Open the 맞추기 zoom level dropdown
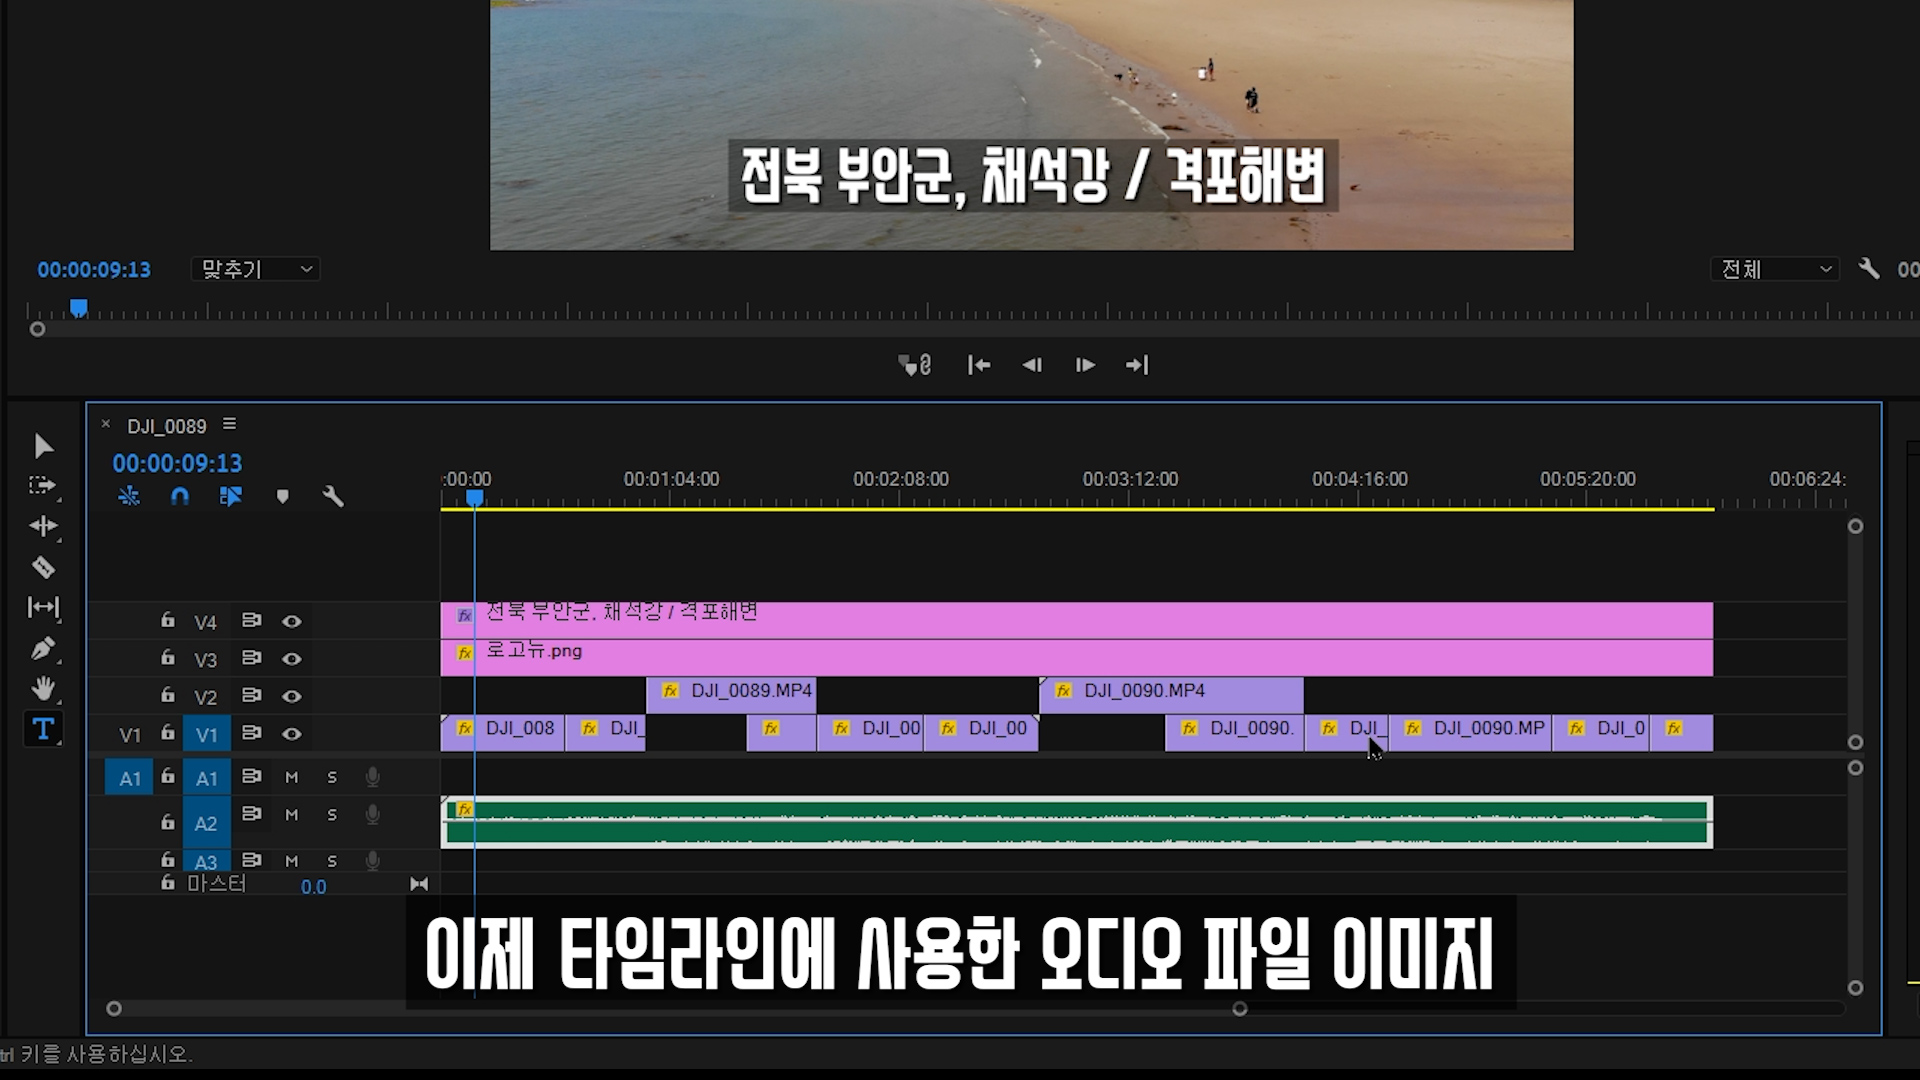Image resolution: width=1920 pixels, height=1080 pixels. pyautogui.click(x=256, y=269)
